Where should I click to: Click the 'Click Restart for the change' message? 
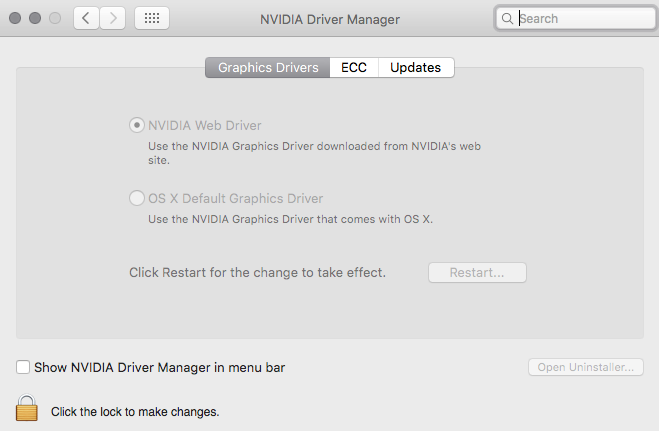[x=257, y=272]
